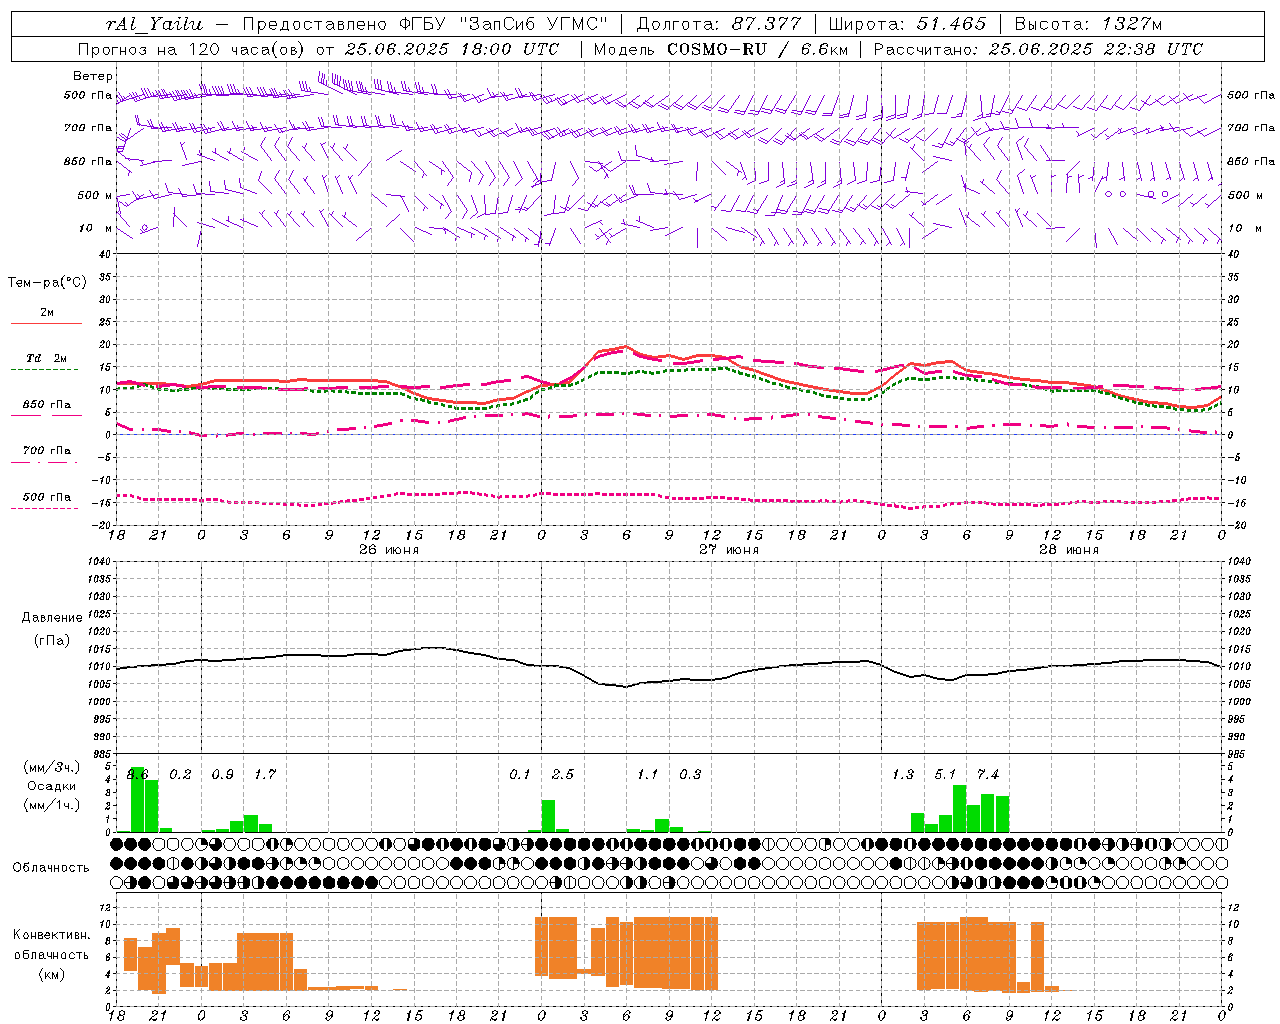
Task: Click the 7.4 precipitation total
Action: point(988,774)
